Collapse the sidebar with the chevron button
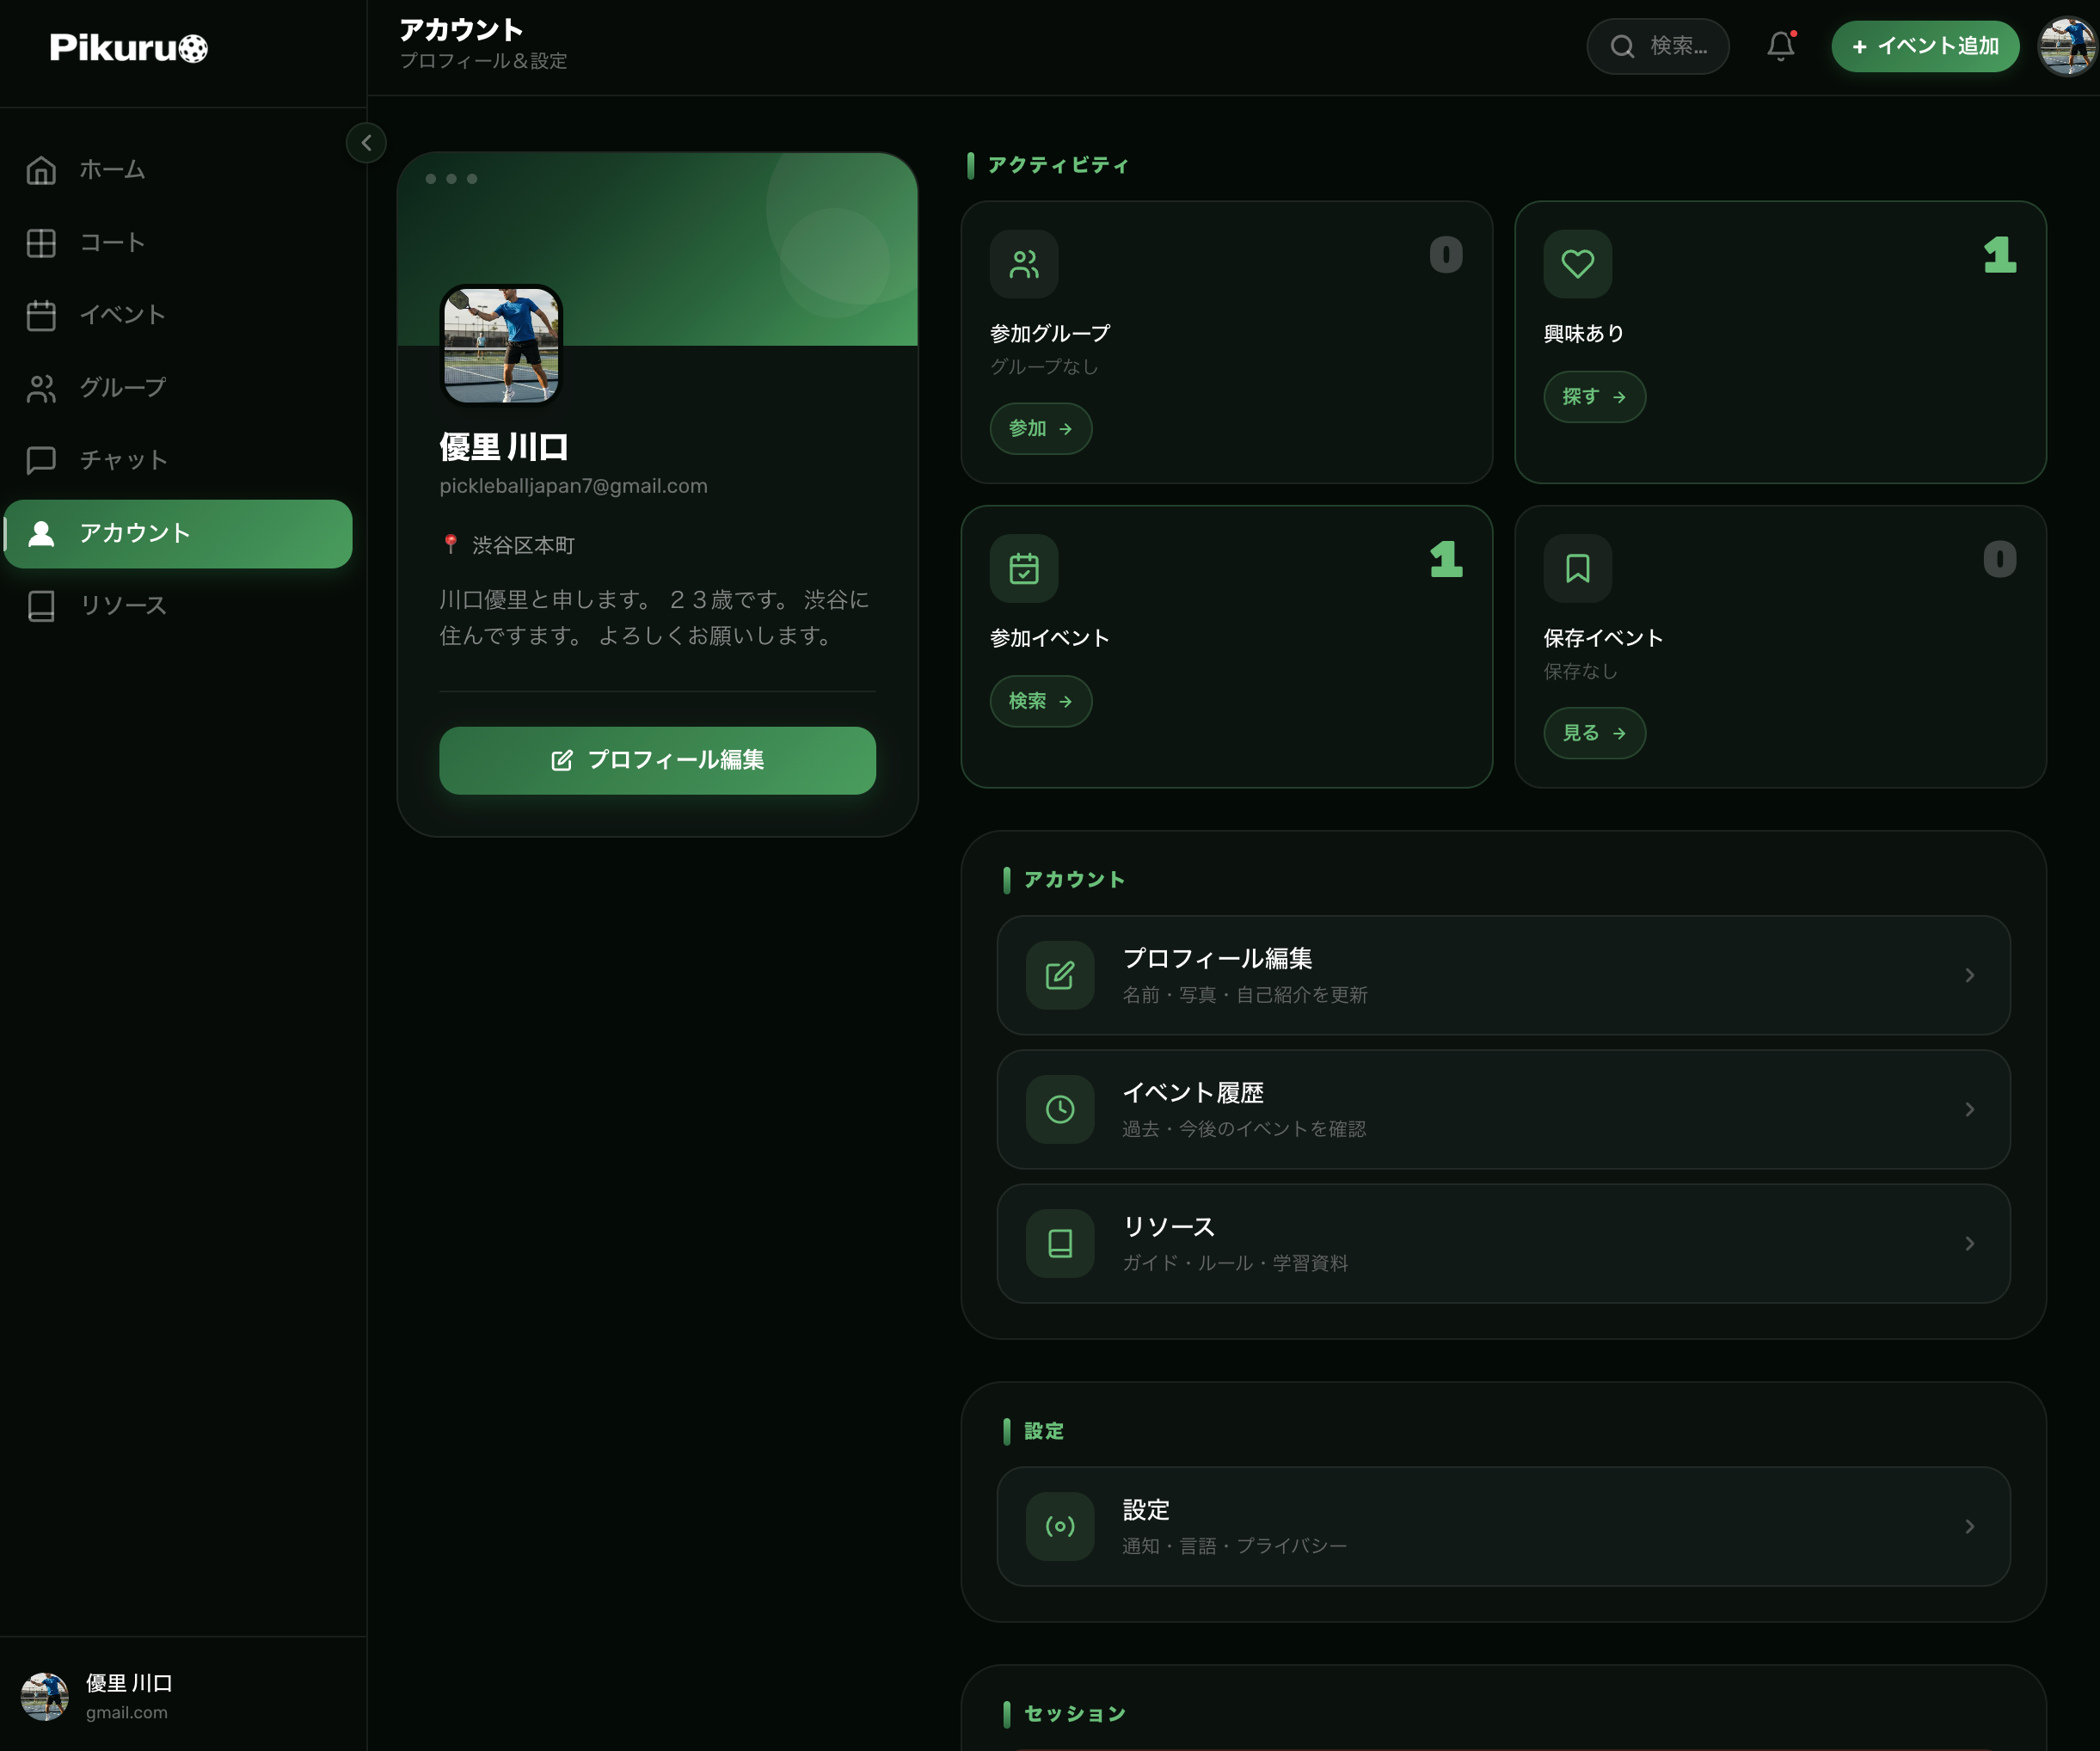Image resolution: width=2100 pixels, height=1751 pixels. pos(366,143)
